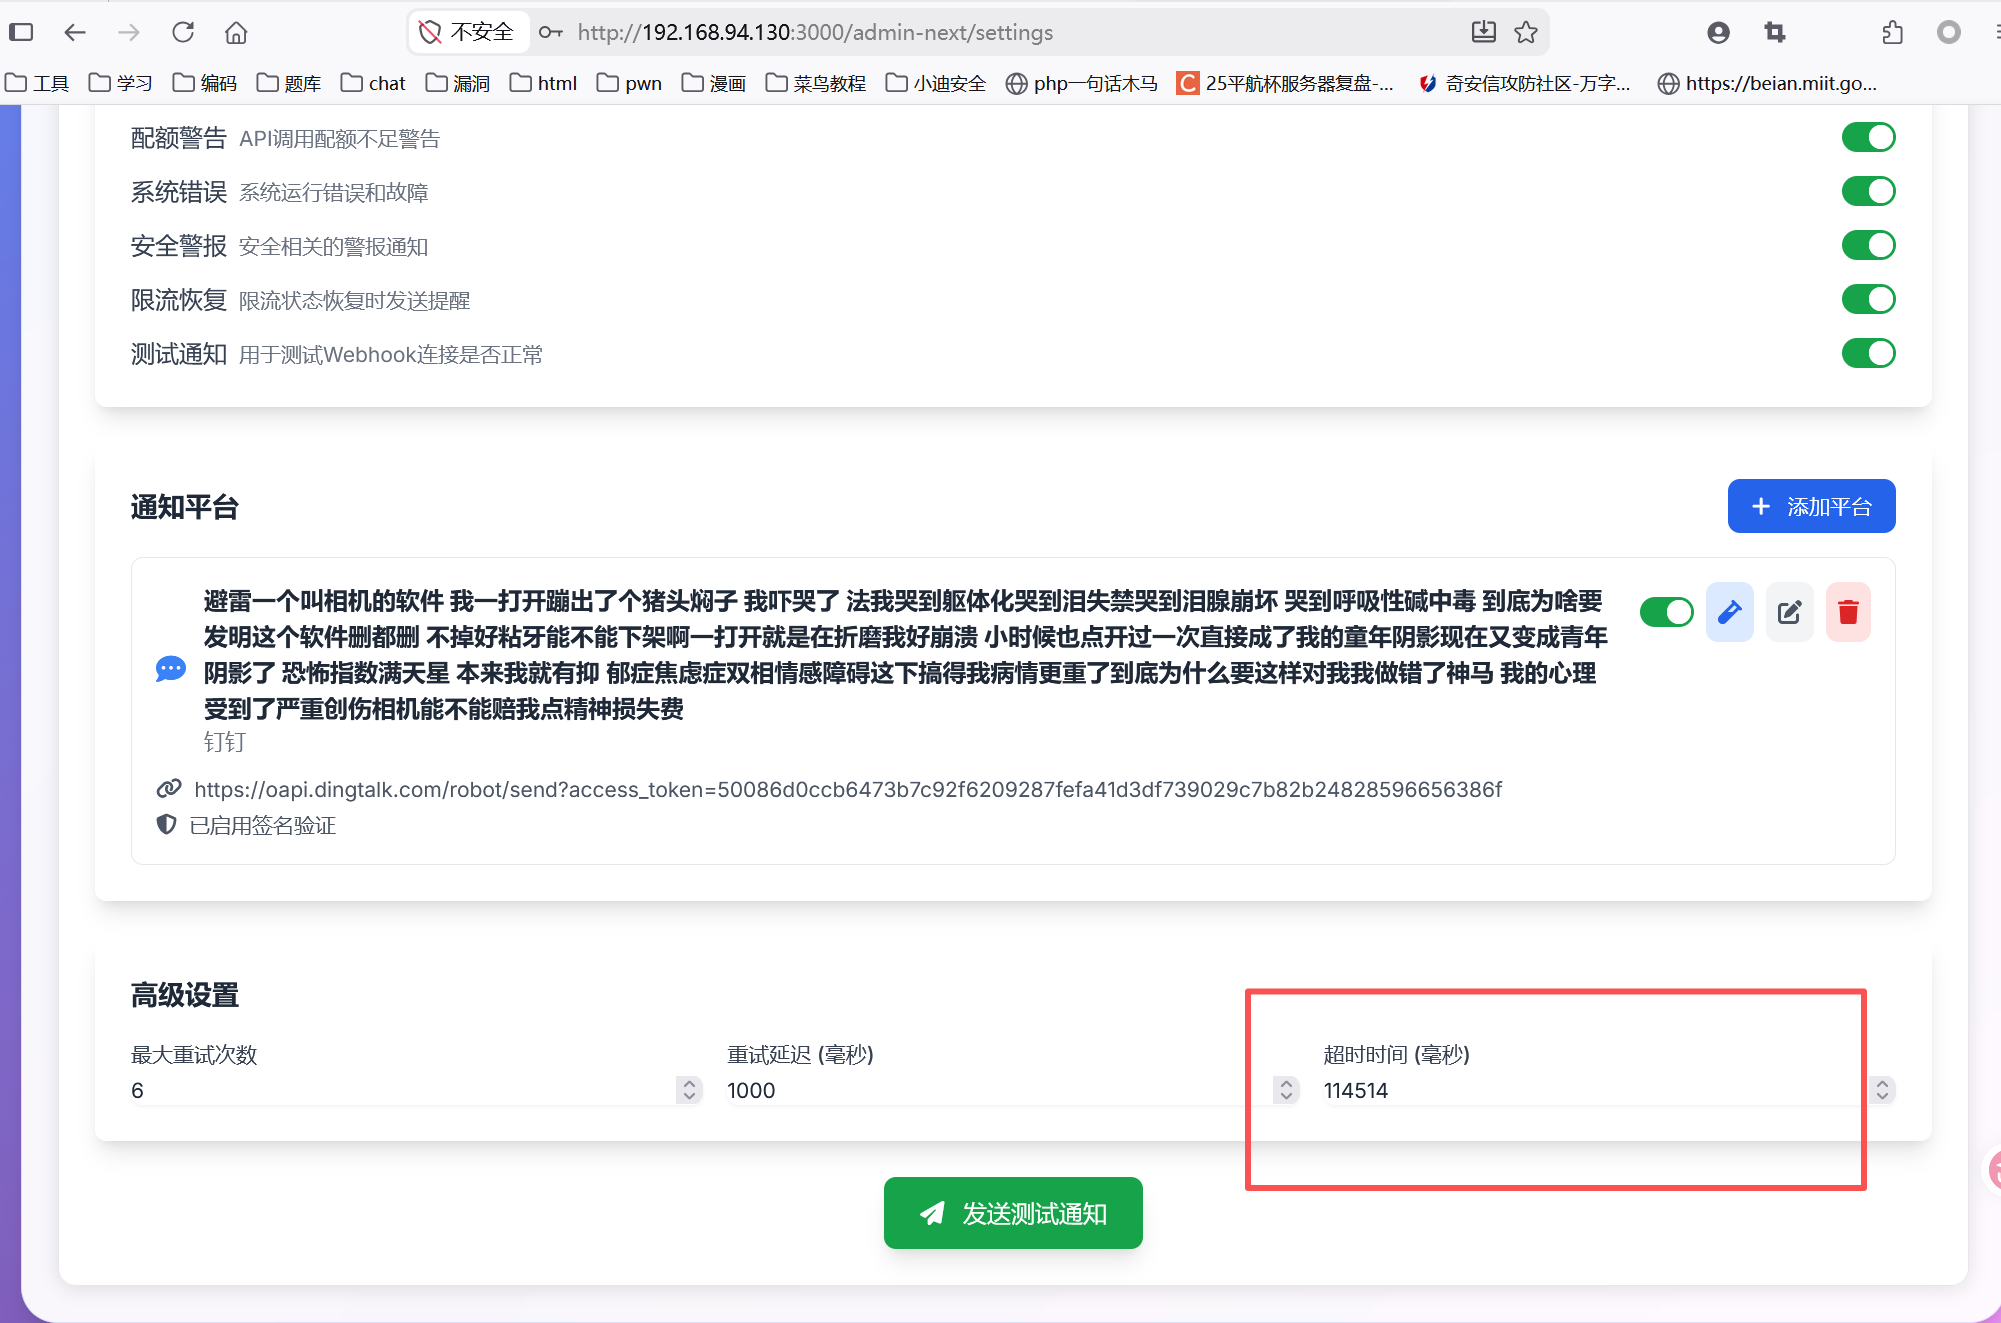Image resolution: width=2001 pixels, height=1323 pixels.
Task: Click the browser reload icon
Action: (x=183, y=32)
